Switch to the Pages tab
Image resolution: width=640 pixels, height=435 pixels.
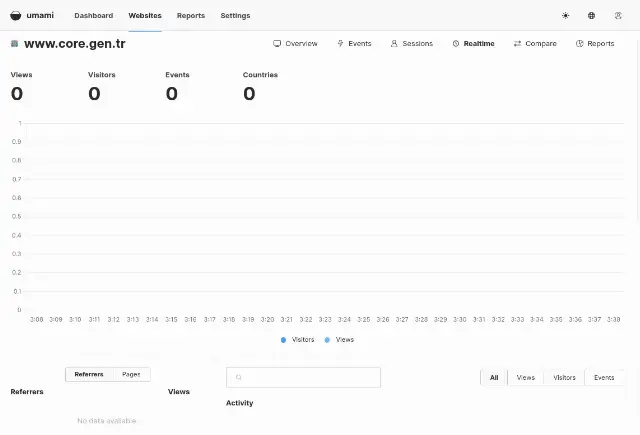[131, 374]
